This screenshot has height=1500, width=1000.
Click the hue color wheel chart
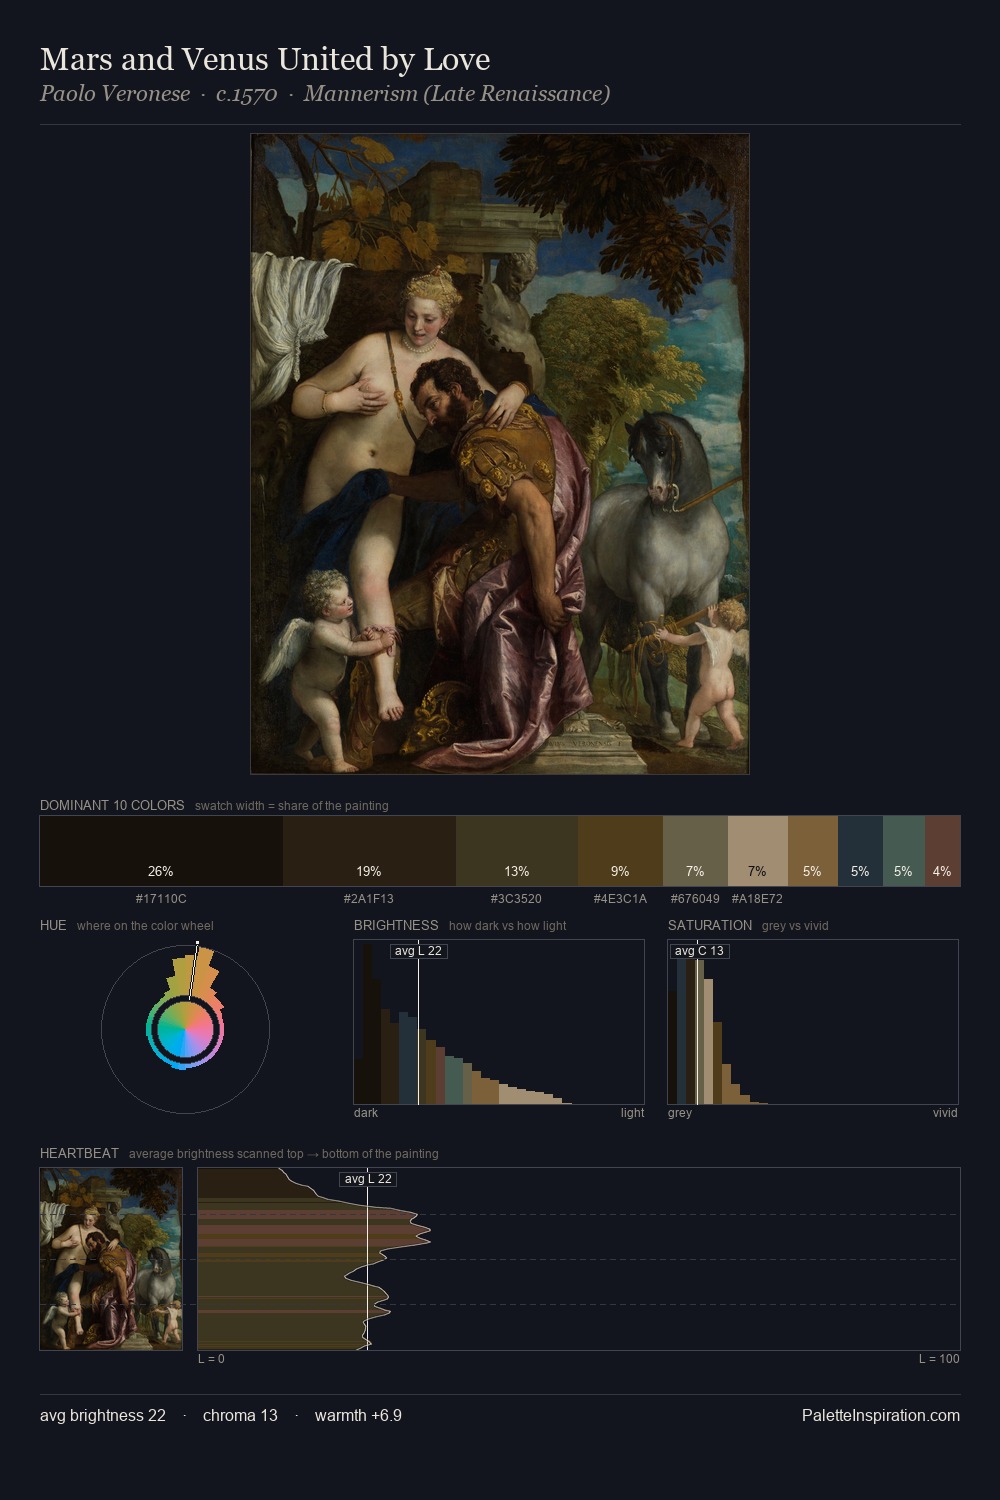tap(186, 1028)
